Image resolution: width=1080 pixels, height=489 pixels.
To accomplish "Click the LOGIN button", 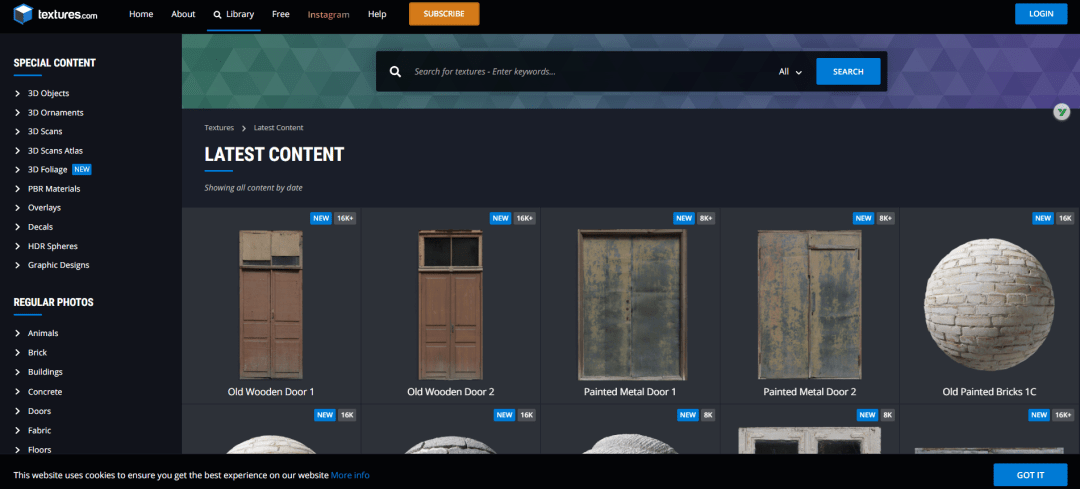I will [x=1041, y=14].
